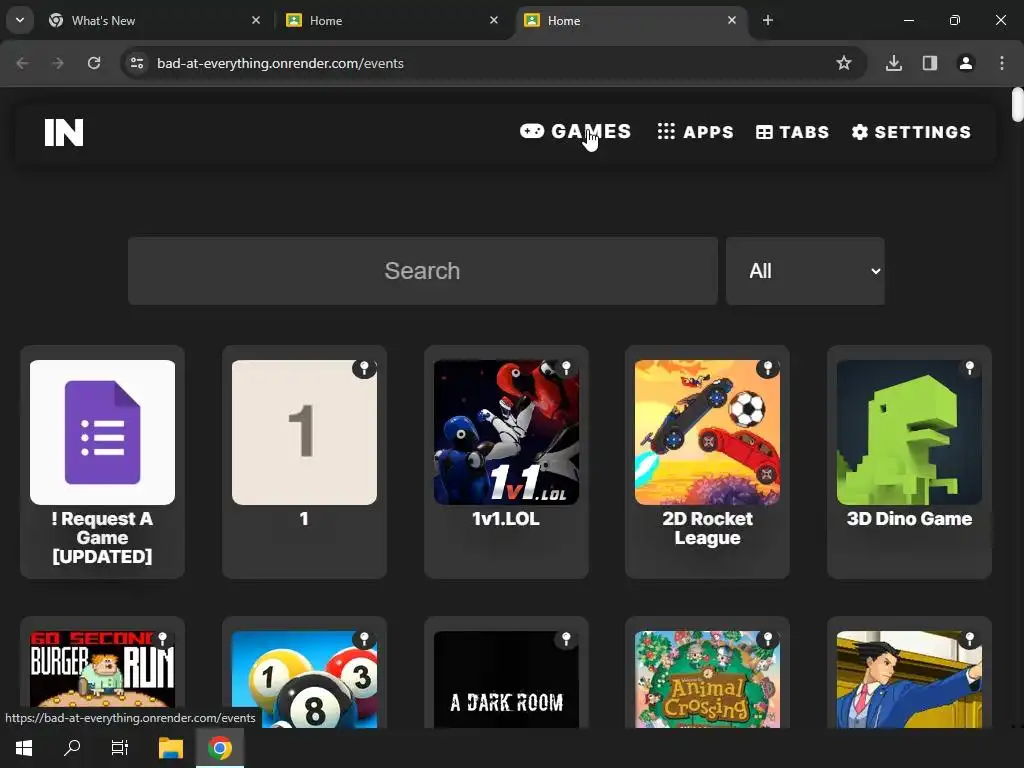
Task: Expand the All category dropdown
Action: pyautogui.click(x=805, y=270)
